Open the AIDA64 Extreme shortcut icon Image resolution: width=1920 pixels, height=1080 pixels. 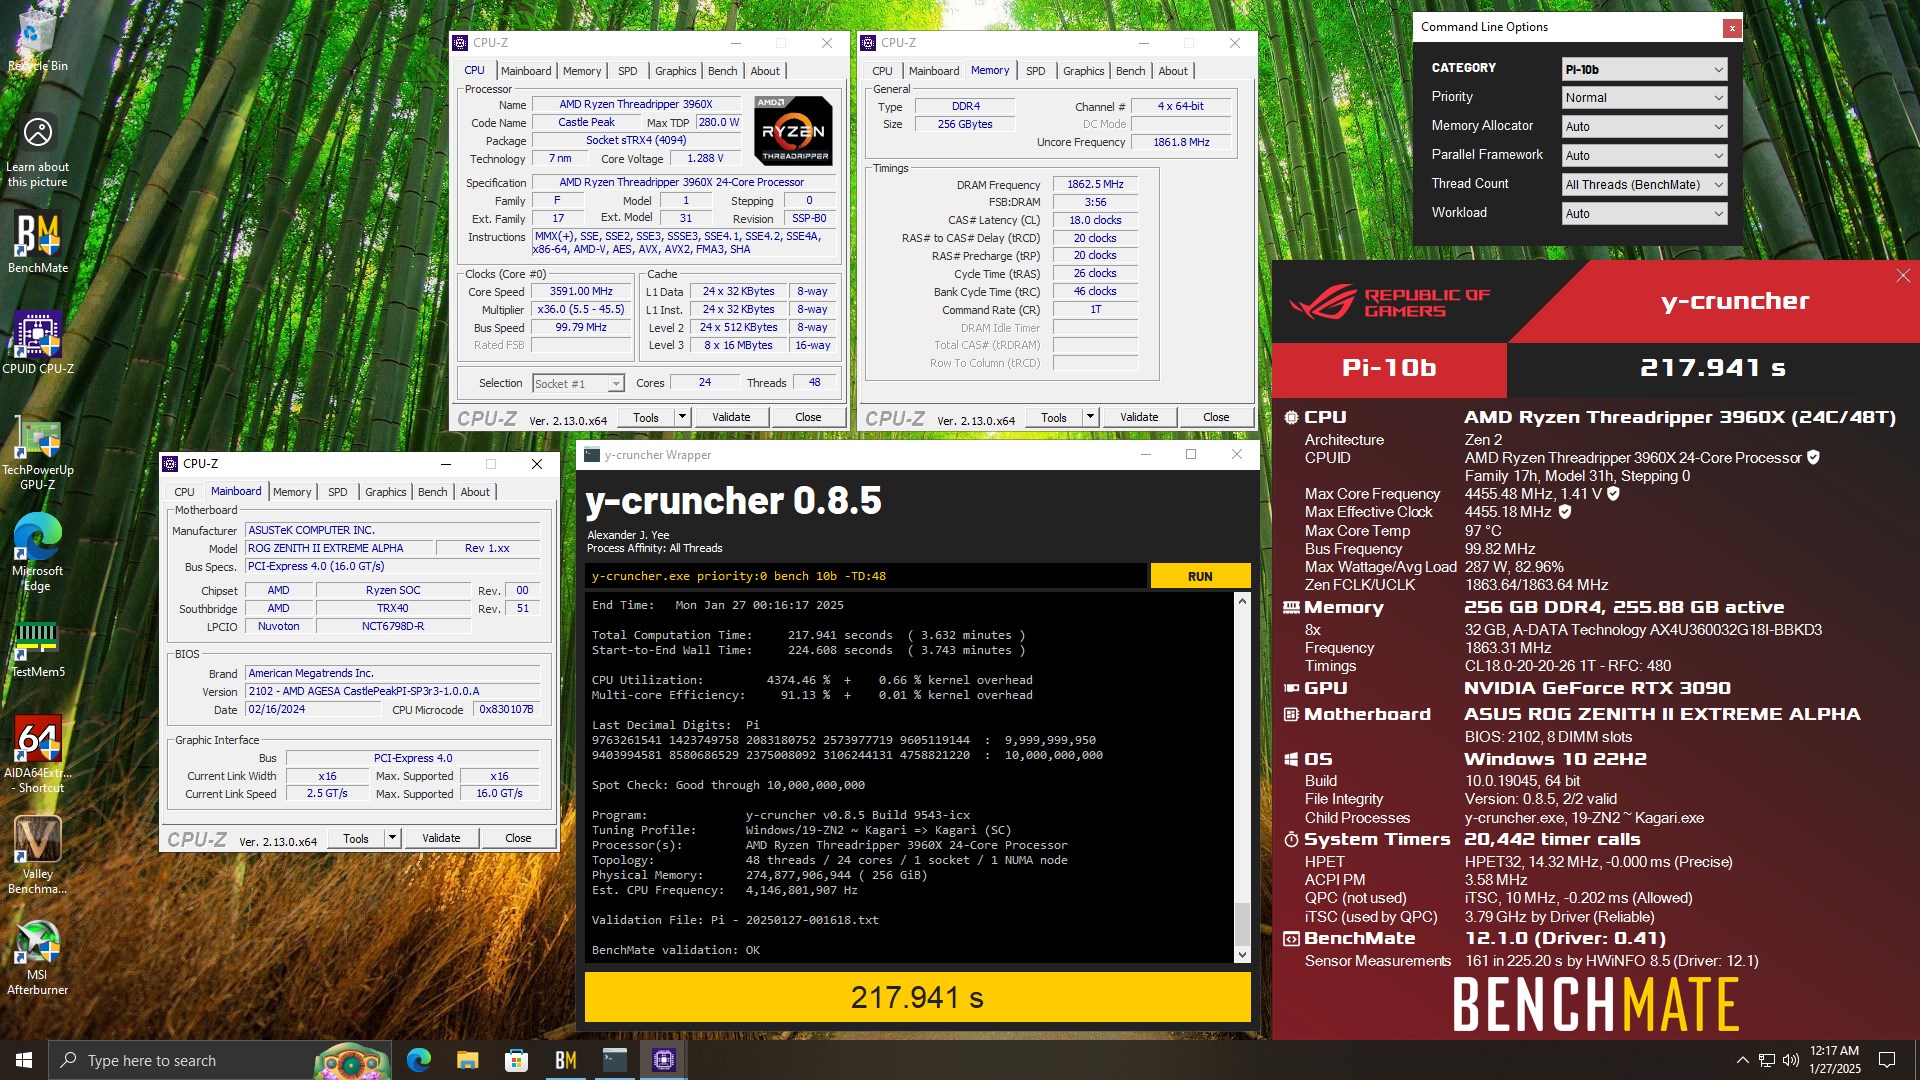(x=38, y=755)
